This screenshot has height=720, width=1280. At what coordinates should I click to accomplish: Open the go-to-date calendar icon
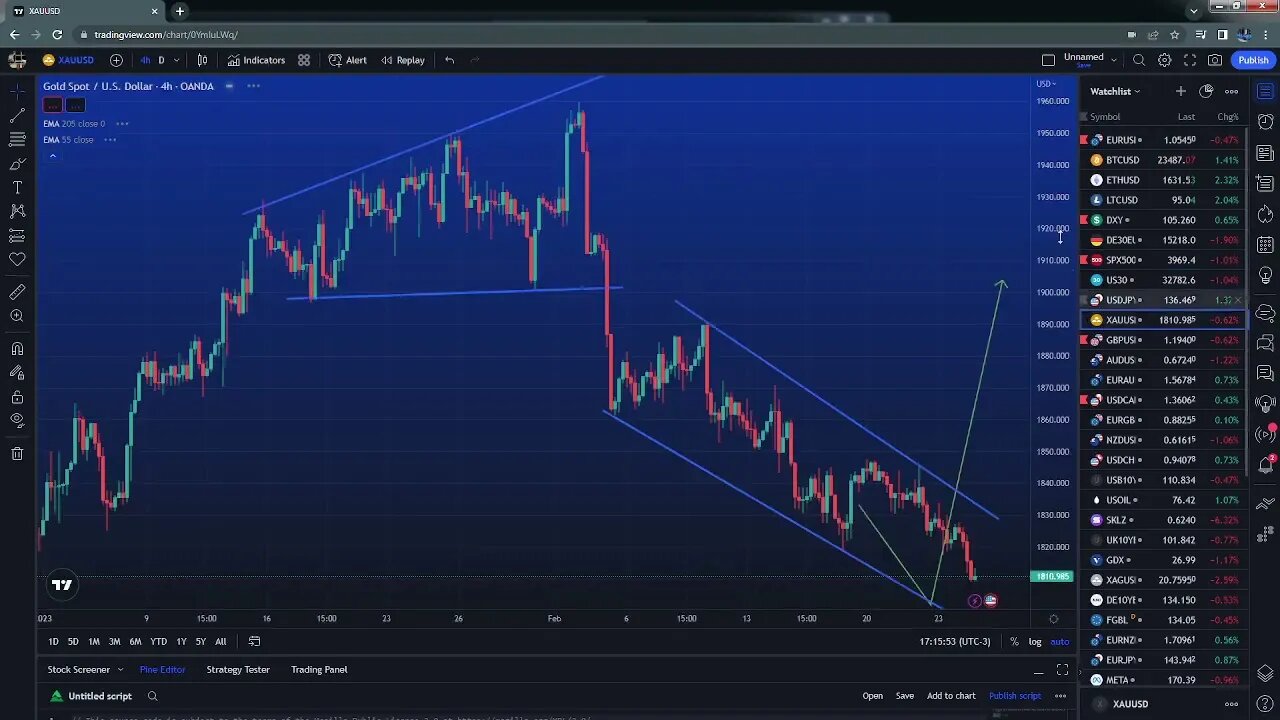pyautogui.click(x=254, y=641)
